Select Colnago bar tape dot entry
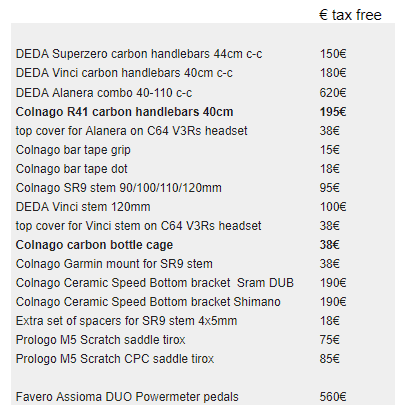 pyautogui.click(x=71, y=169)
